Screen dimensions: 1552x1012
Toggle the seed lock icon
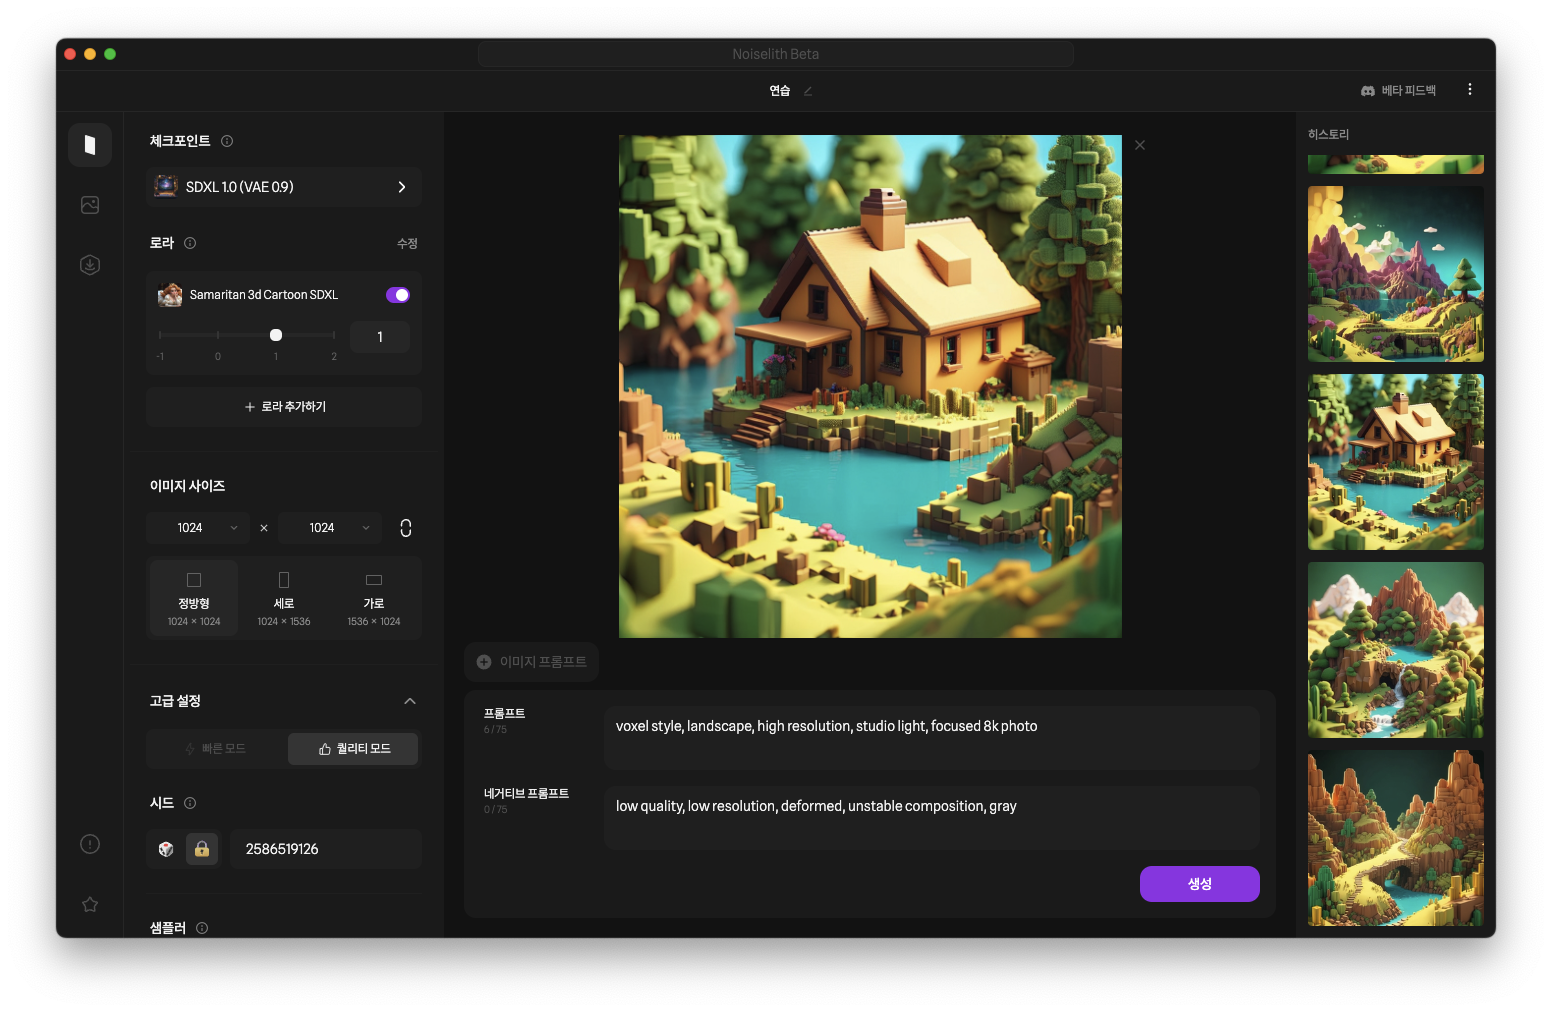[202, 849]
